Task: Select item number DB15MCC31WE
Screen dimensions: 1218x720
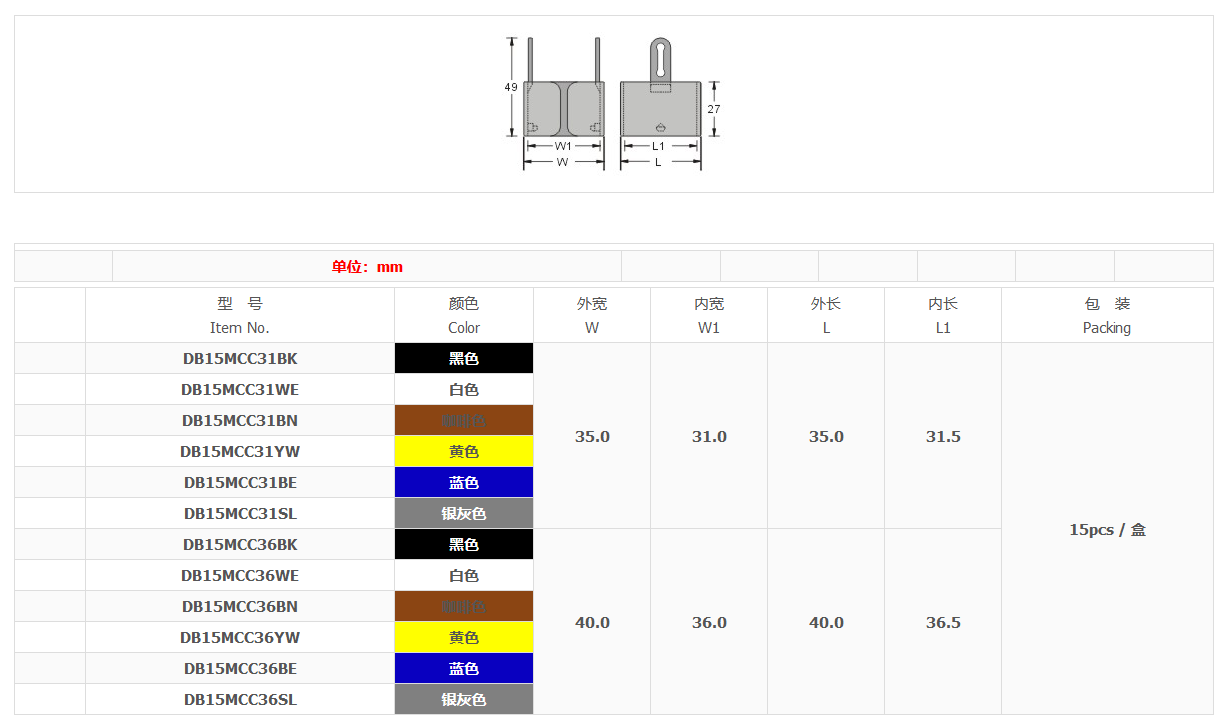Action: click(240, 389)
